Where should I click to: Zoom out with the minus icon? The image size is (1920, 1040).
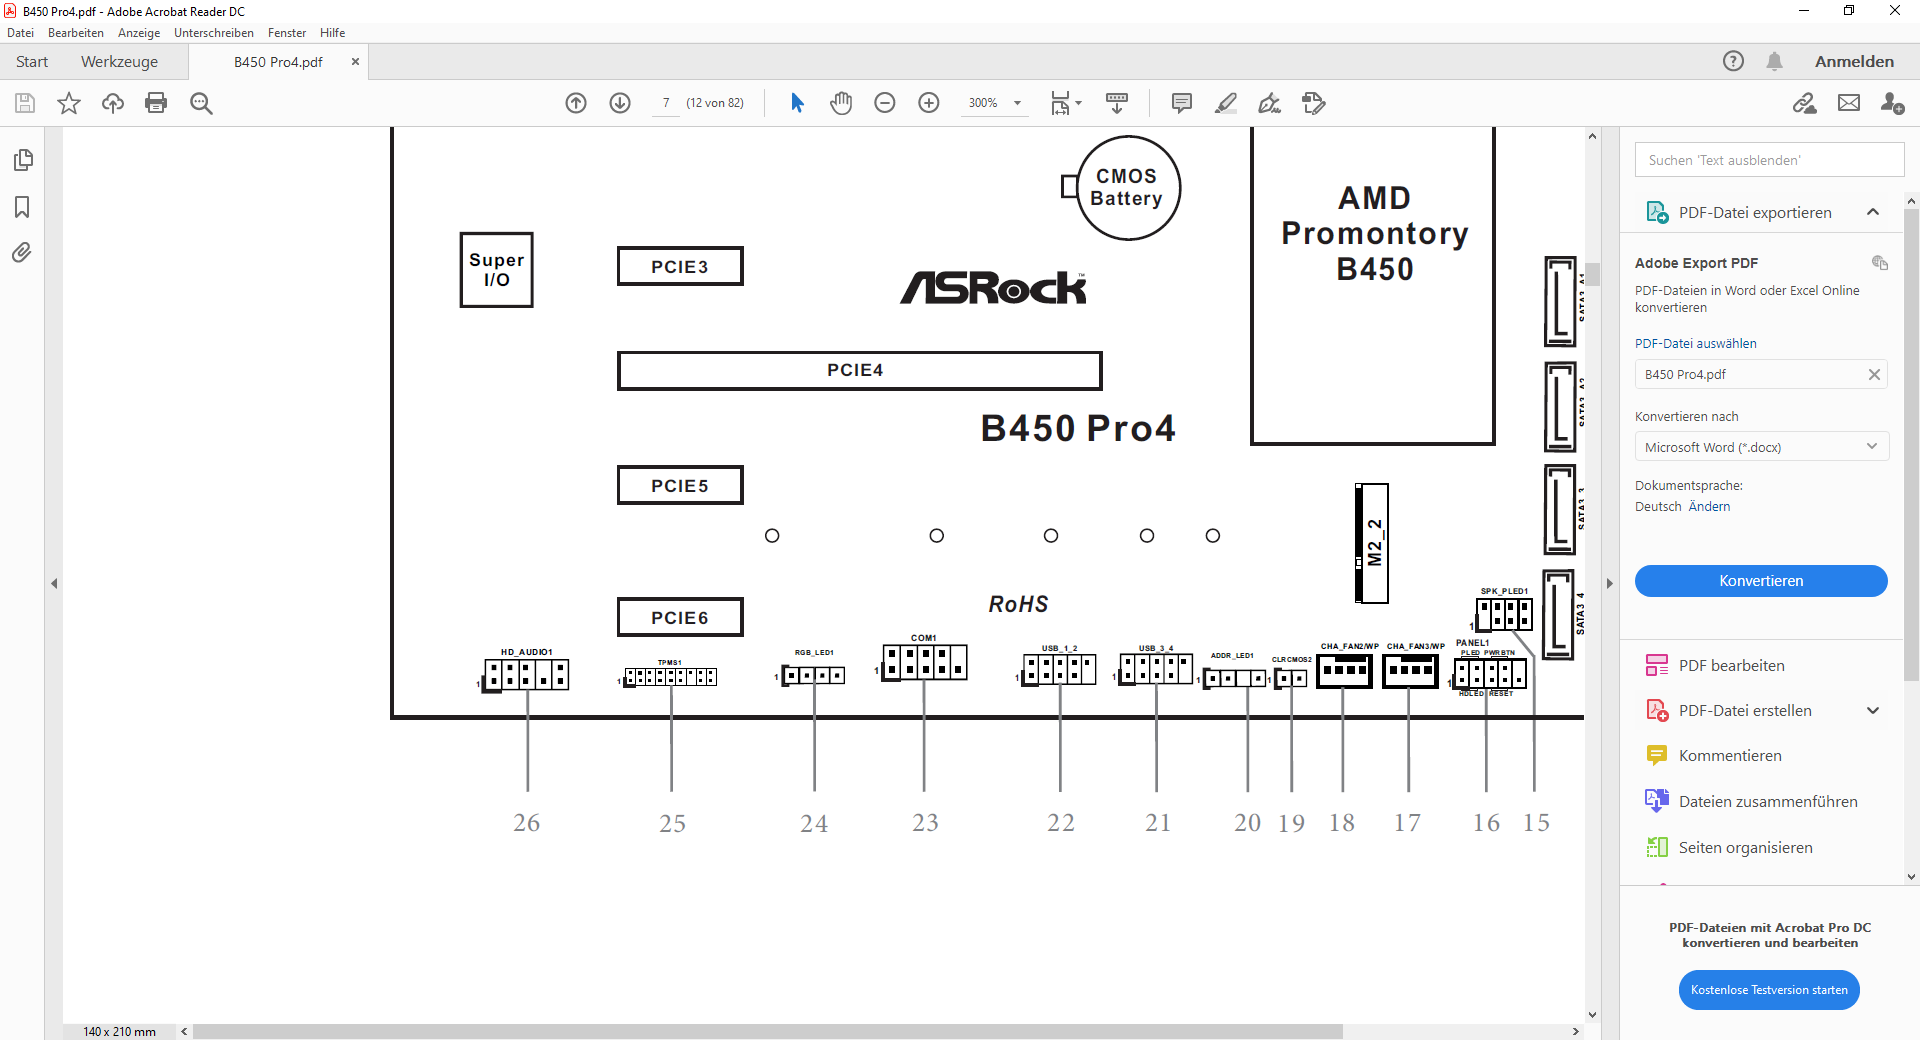click(x=885, y=103)
